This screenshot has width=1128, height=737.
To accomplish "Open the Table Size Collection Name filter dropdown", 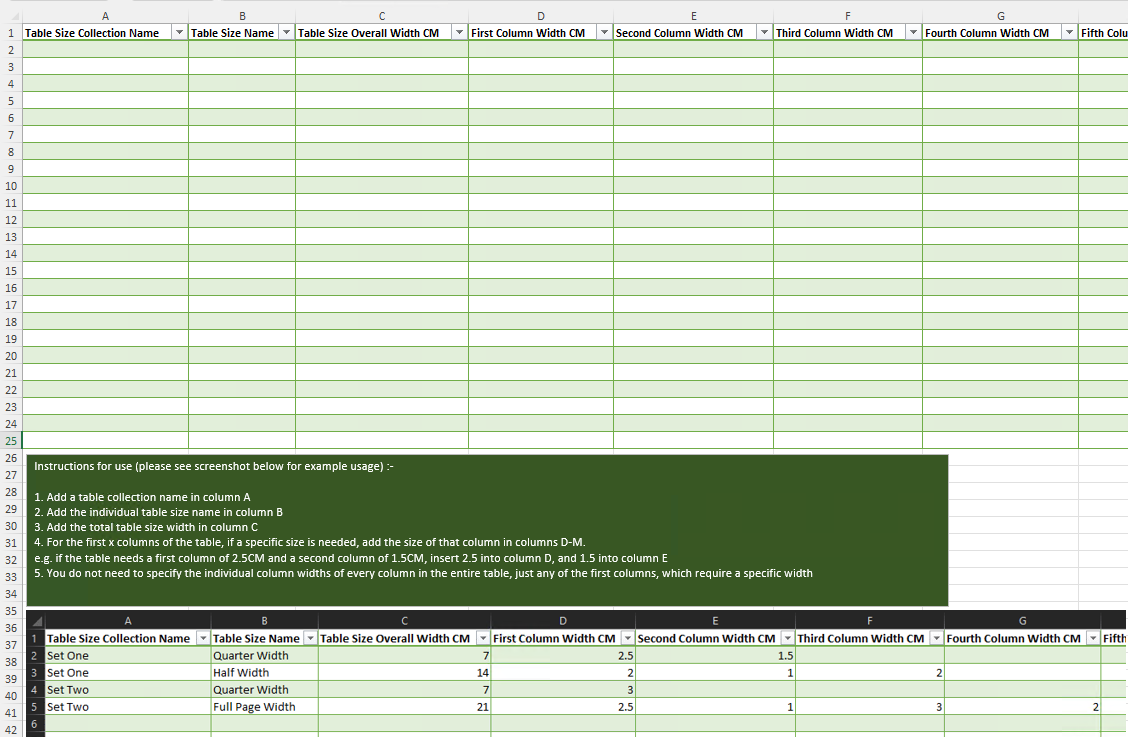I will pos(179,32).
